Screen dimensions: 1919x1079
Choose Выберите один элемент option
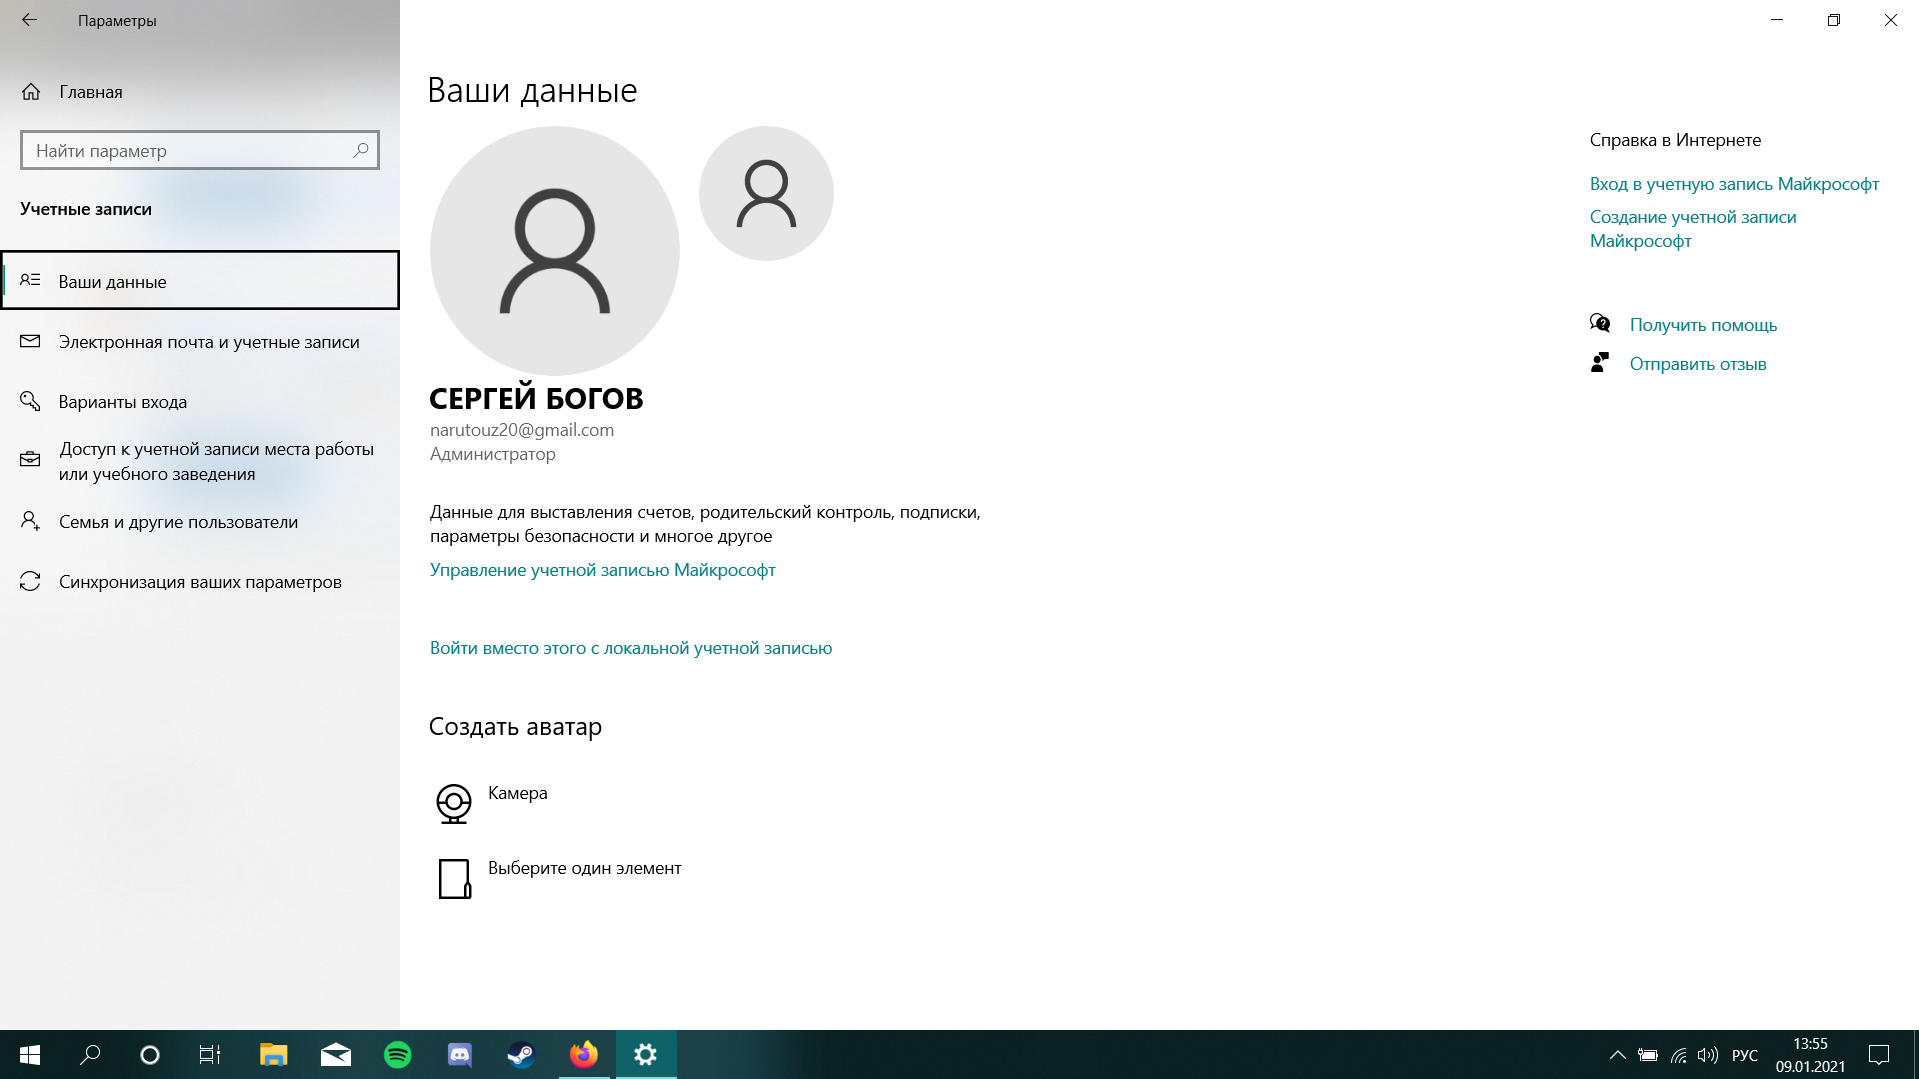585,868
